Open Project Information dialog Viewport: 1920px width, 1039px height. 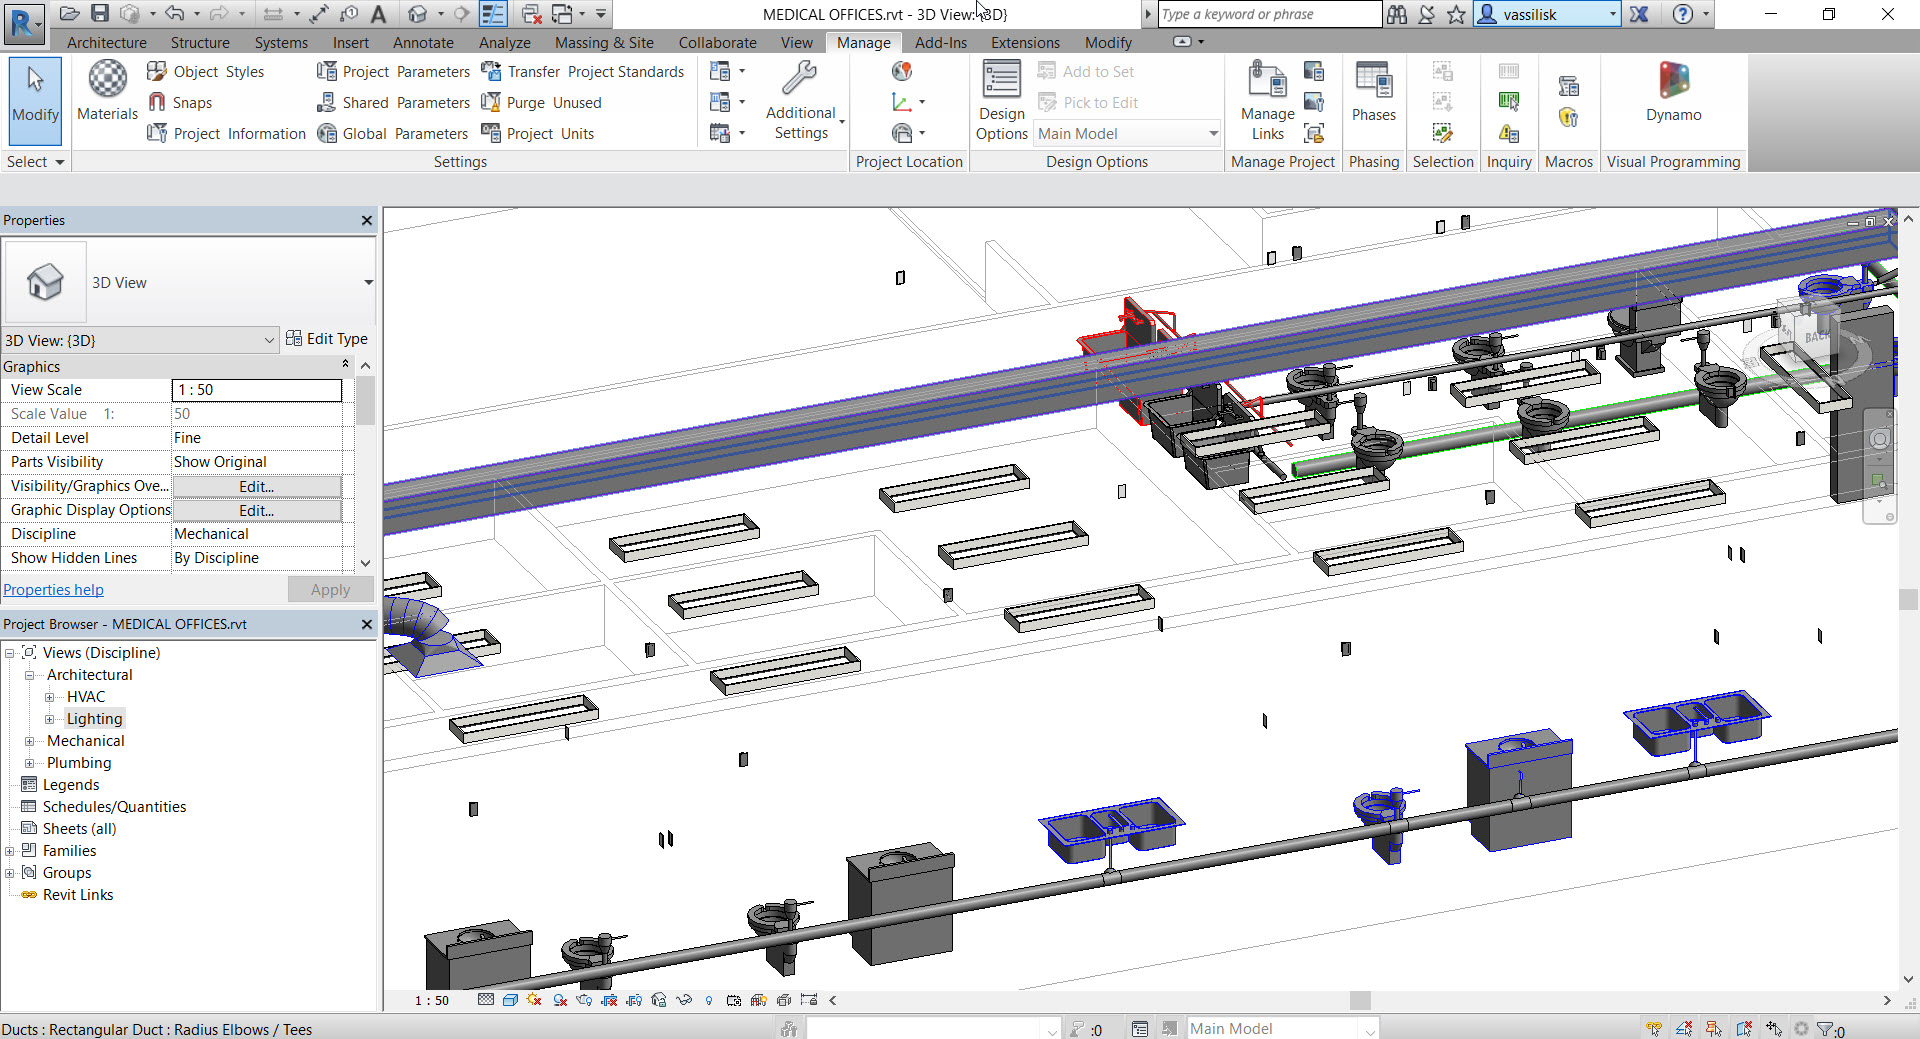(227, 133)
